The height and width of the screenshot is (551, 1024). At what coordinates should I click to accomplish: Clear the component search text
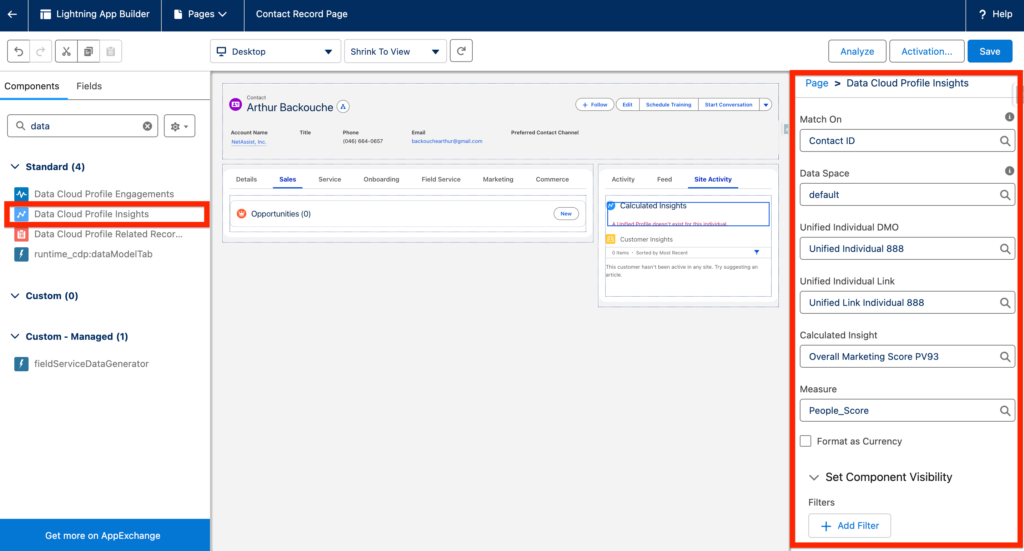click(x=147, y=126)
